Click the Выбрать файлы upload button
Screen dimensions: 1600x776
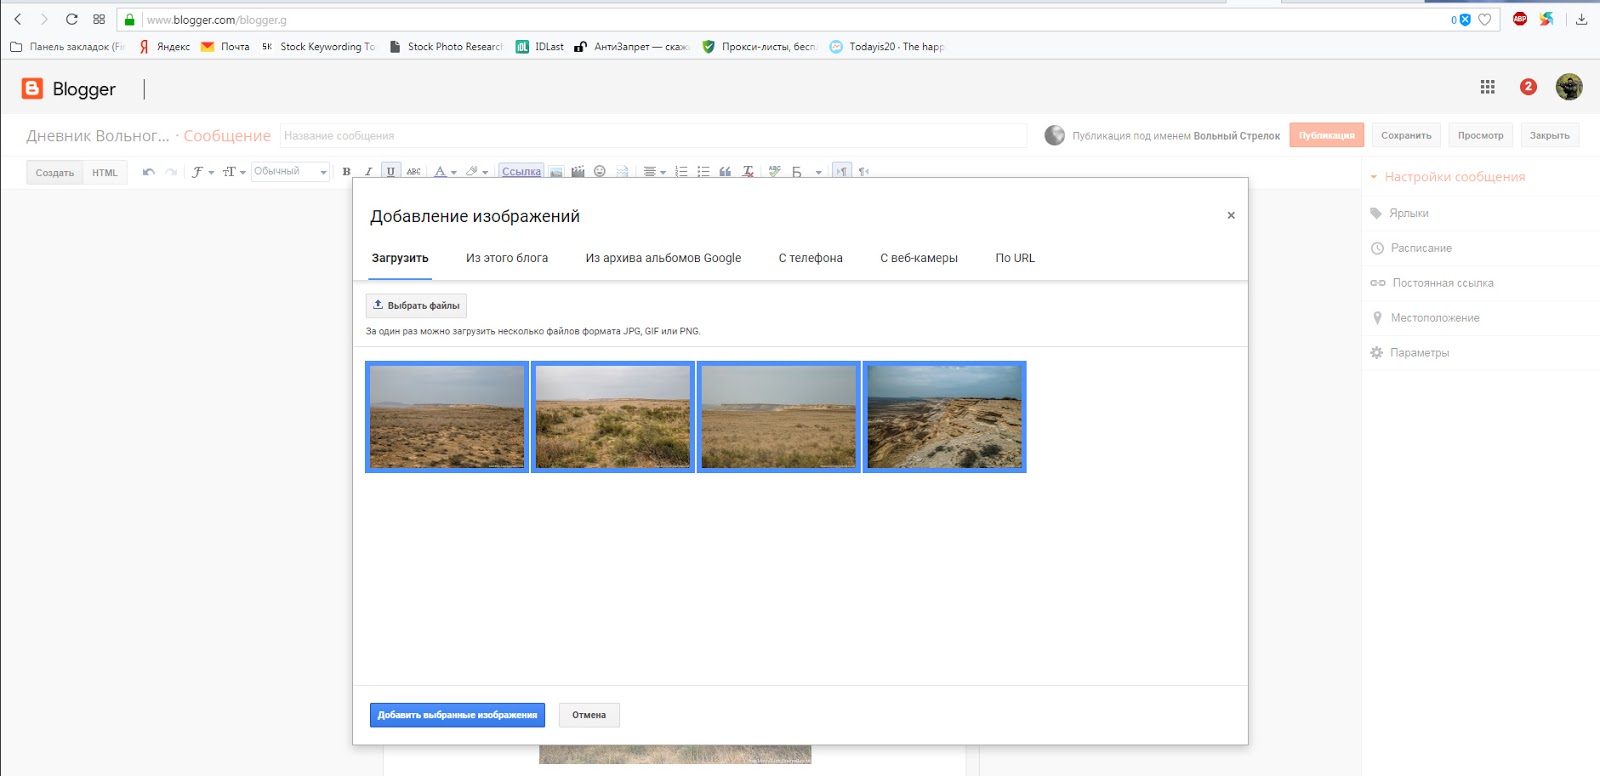[416, 306]
